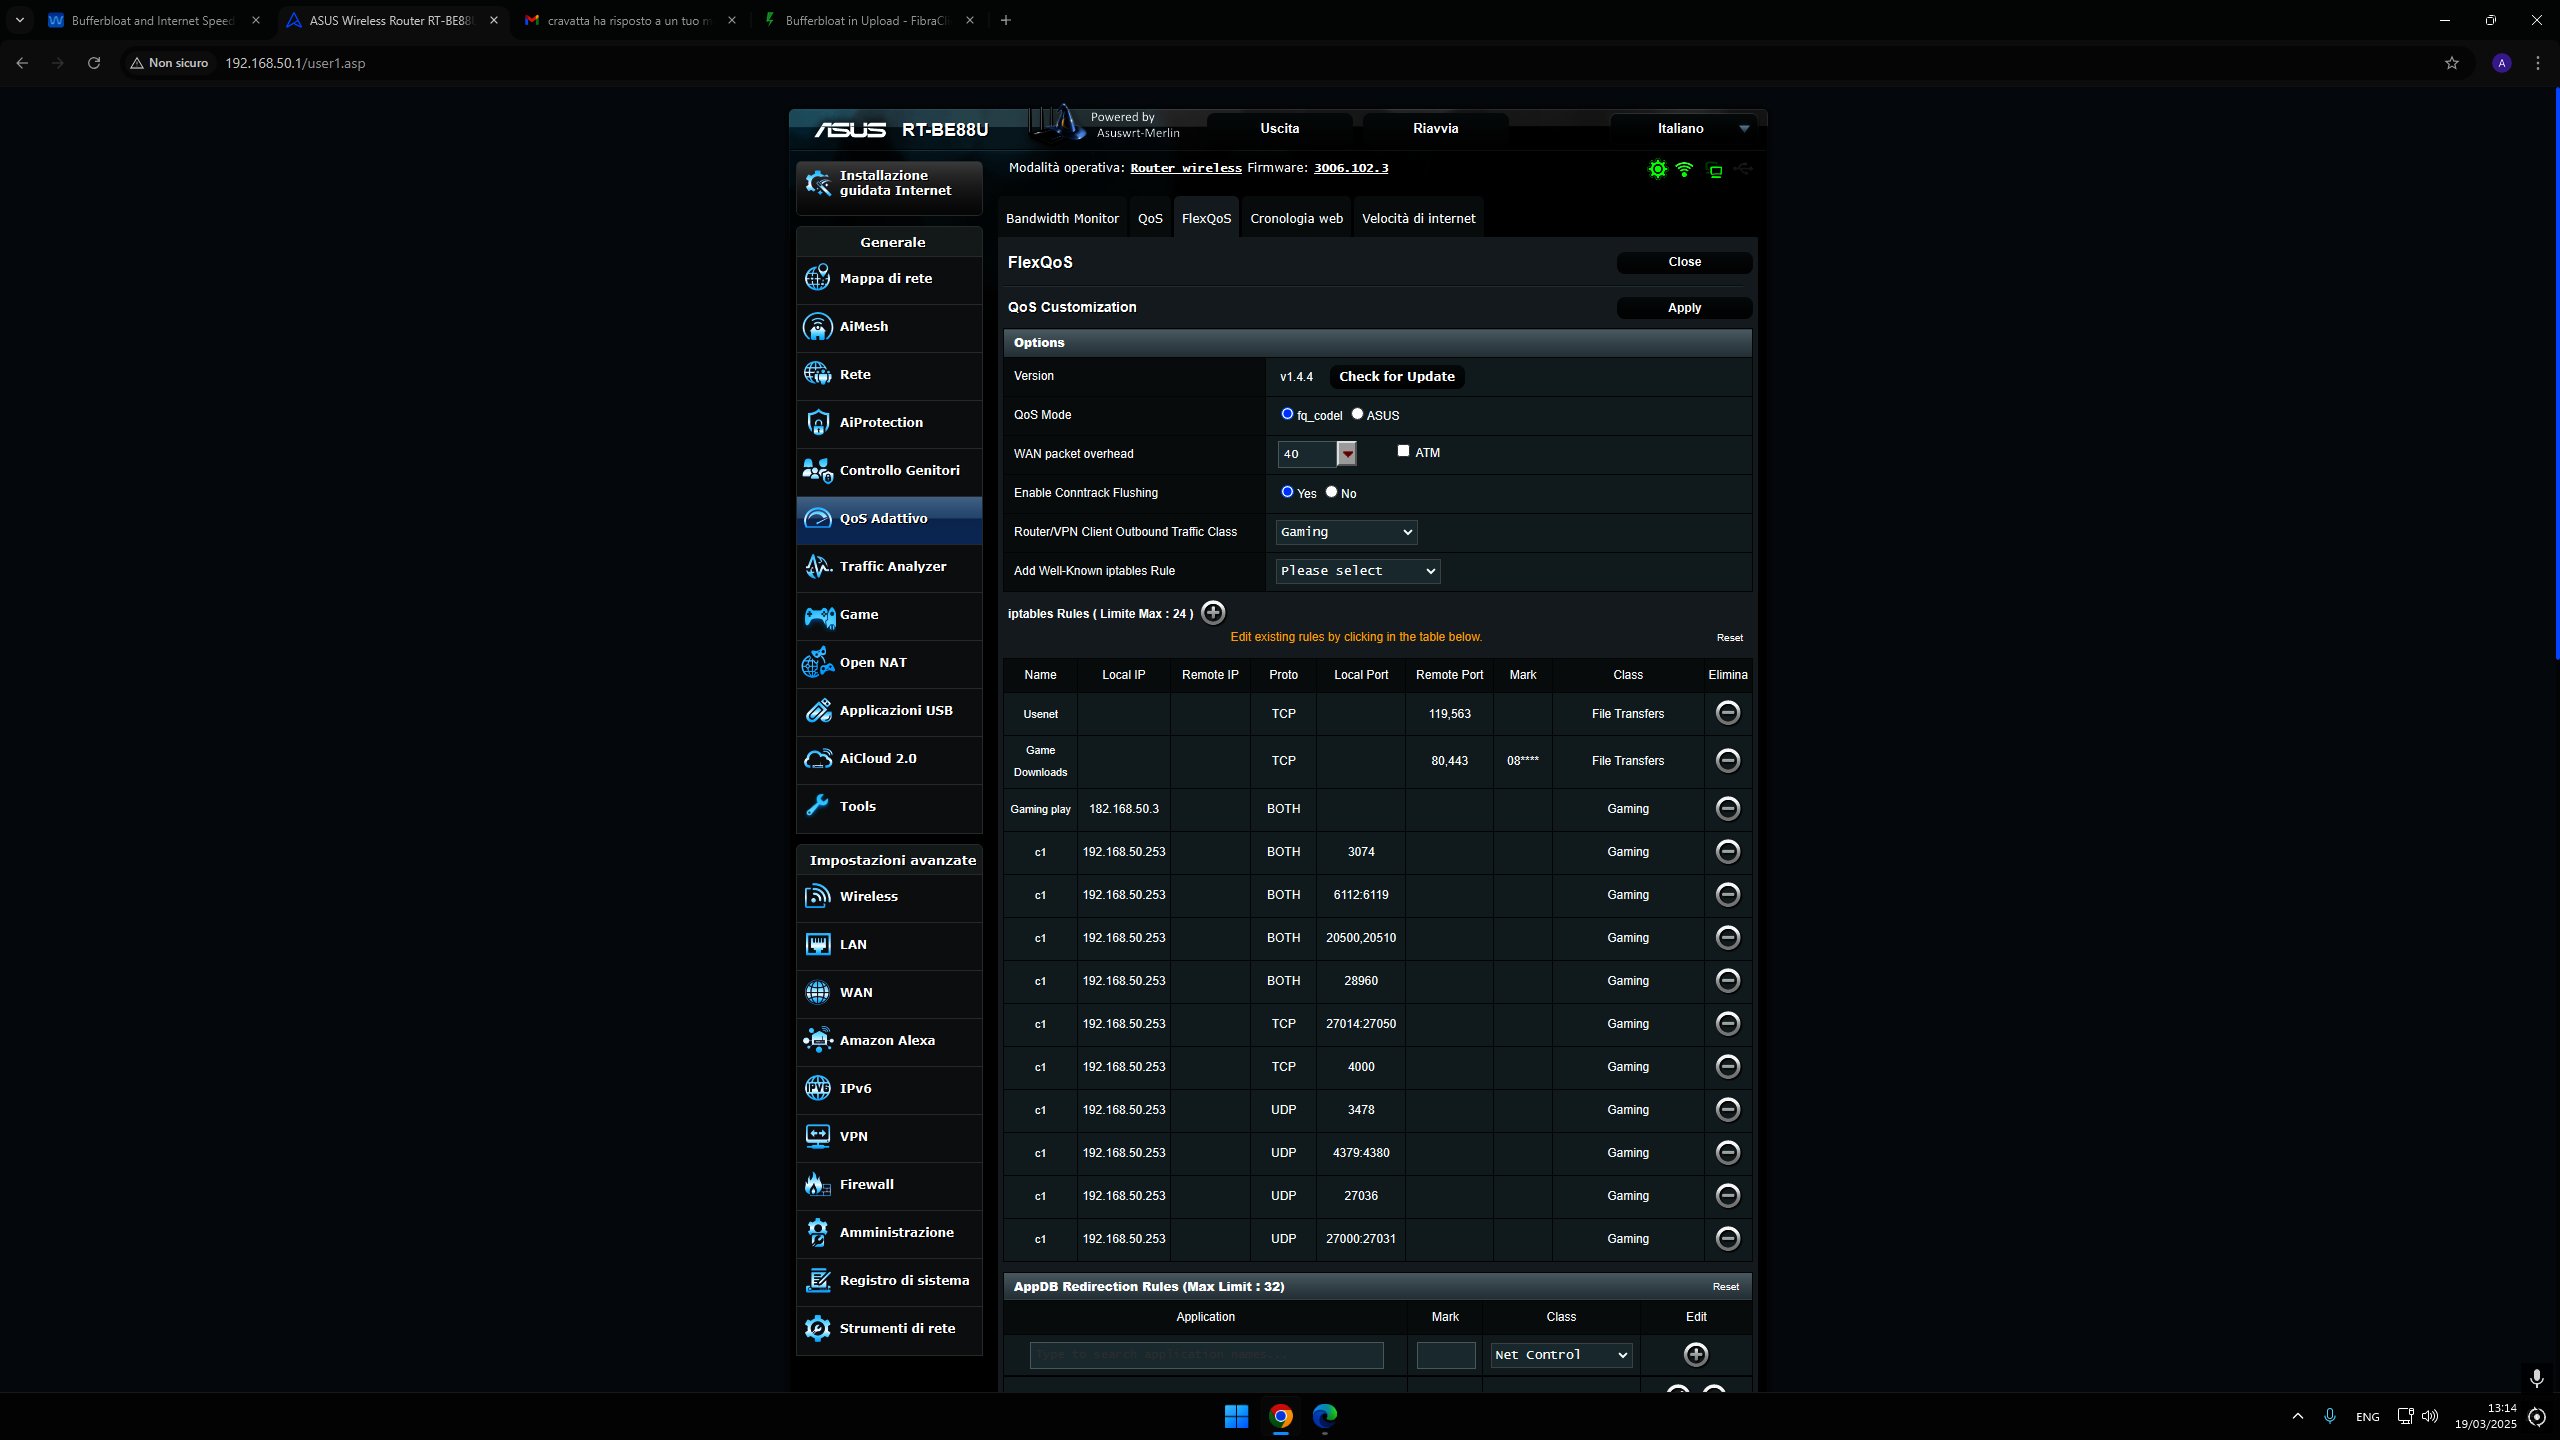This screenshot has height=1440, width=2560.
Task: Delete the c1 port 3074 rule
Action: click(x=1727, y=852)
